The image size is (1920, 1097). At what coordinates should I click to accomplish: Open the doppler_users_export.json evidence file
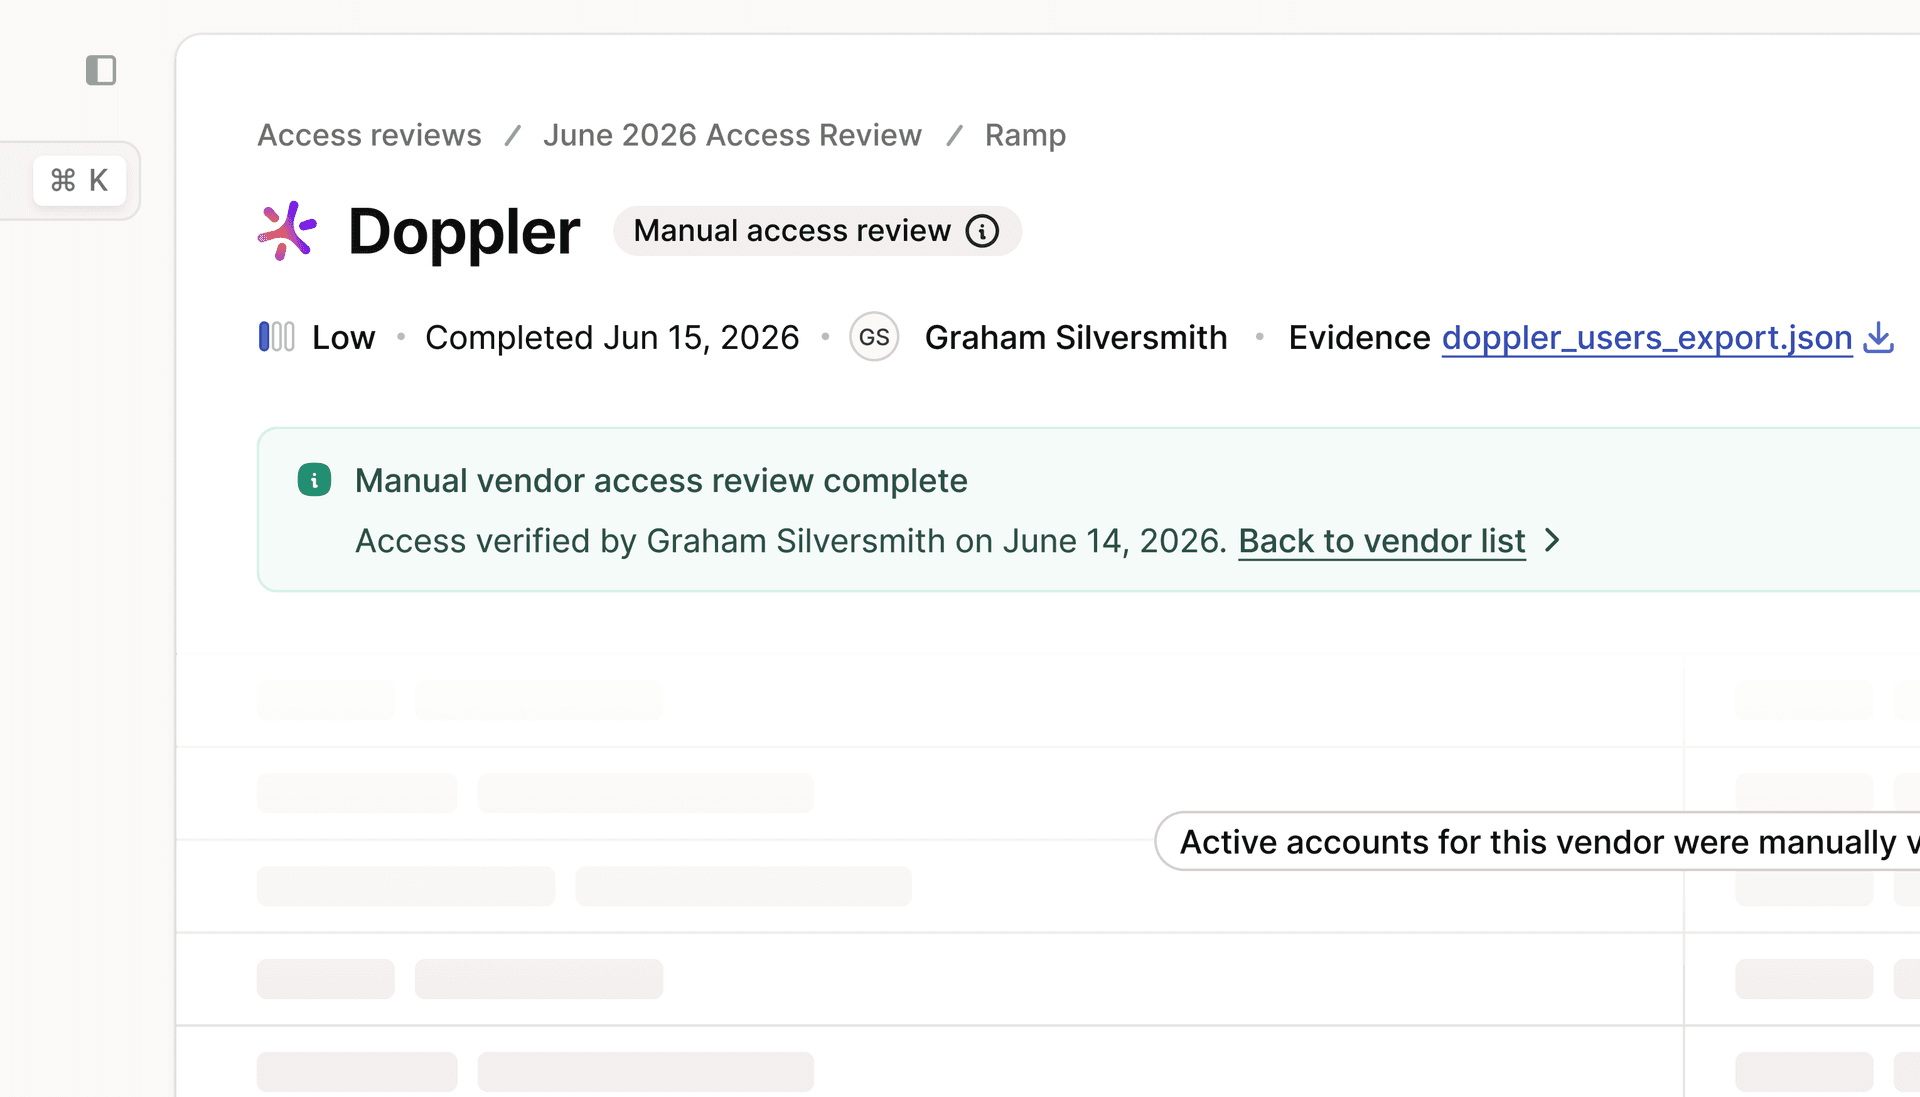click(x=1646, y=338)
